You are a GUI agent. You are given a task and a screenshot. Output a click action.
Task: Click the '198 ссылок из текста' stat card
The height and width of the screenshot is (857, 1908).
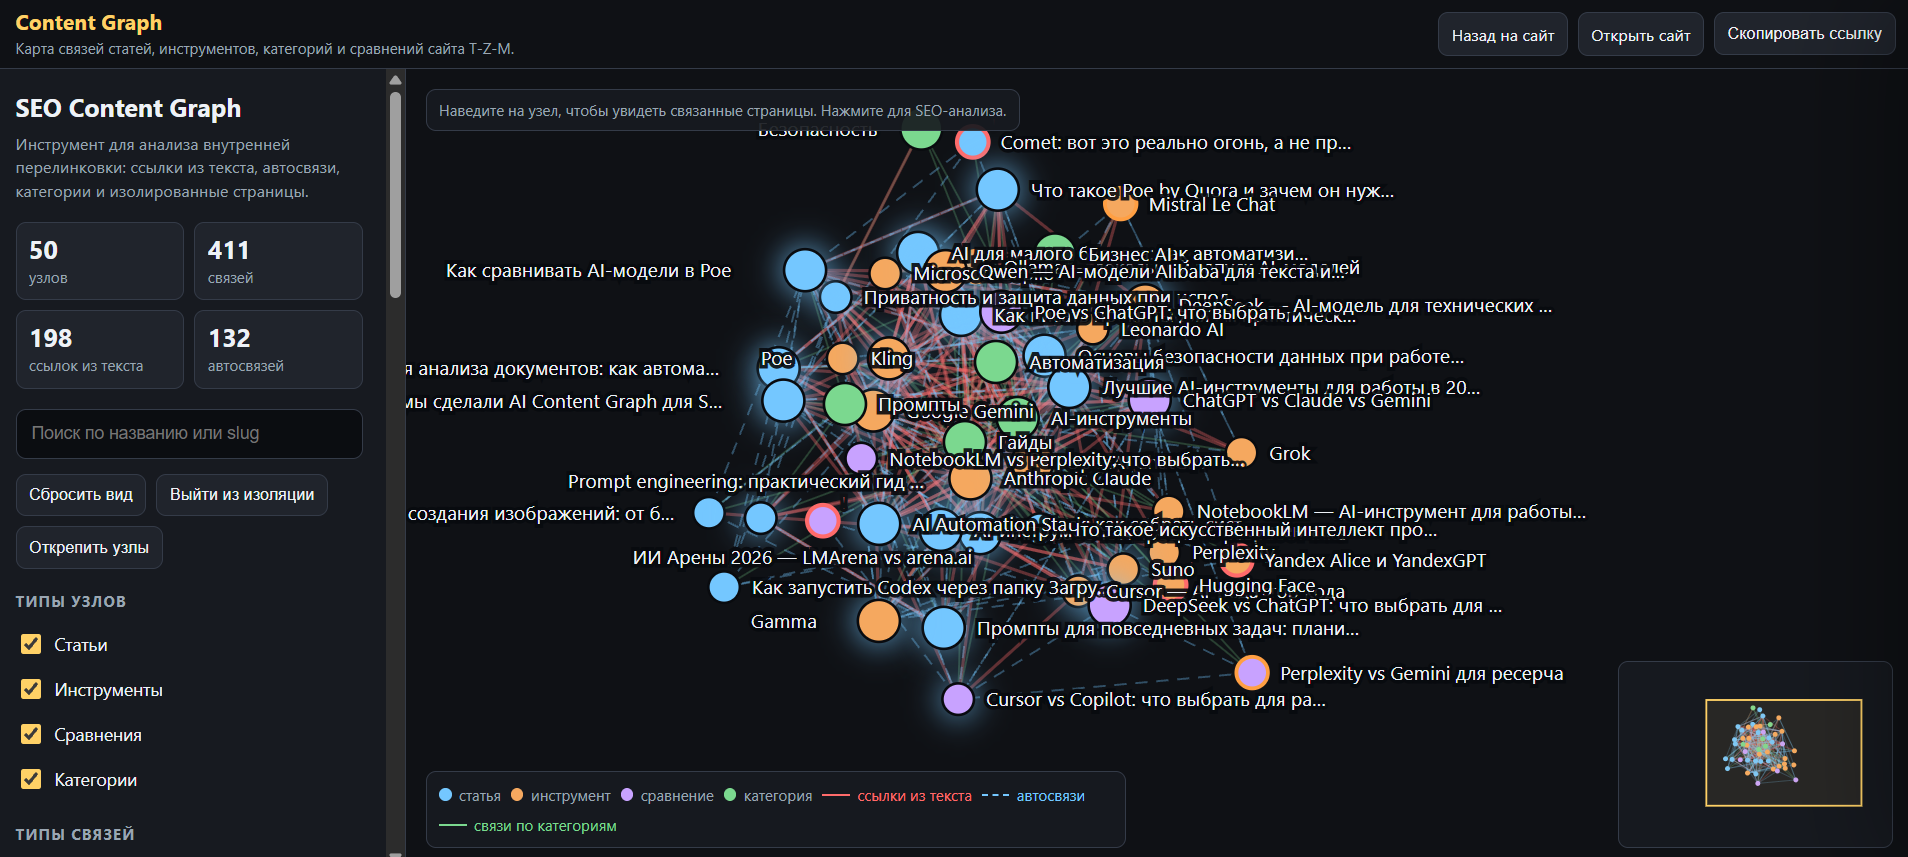pos(100,349)
